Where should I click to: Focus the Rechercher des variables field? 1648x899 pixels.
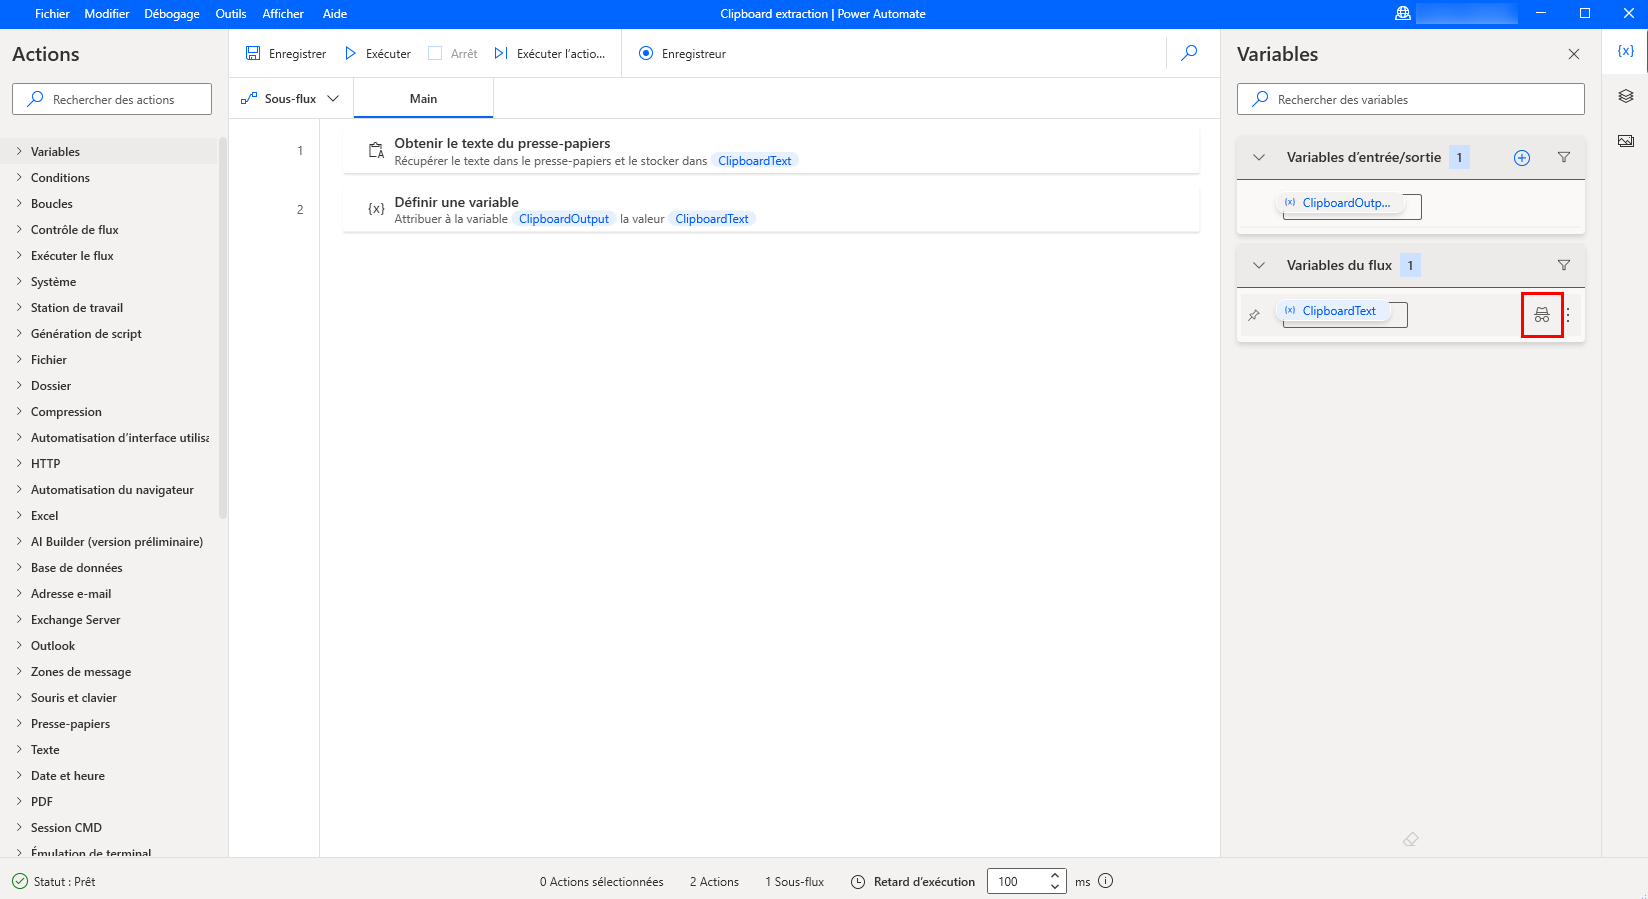click(1411, 99)
